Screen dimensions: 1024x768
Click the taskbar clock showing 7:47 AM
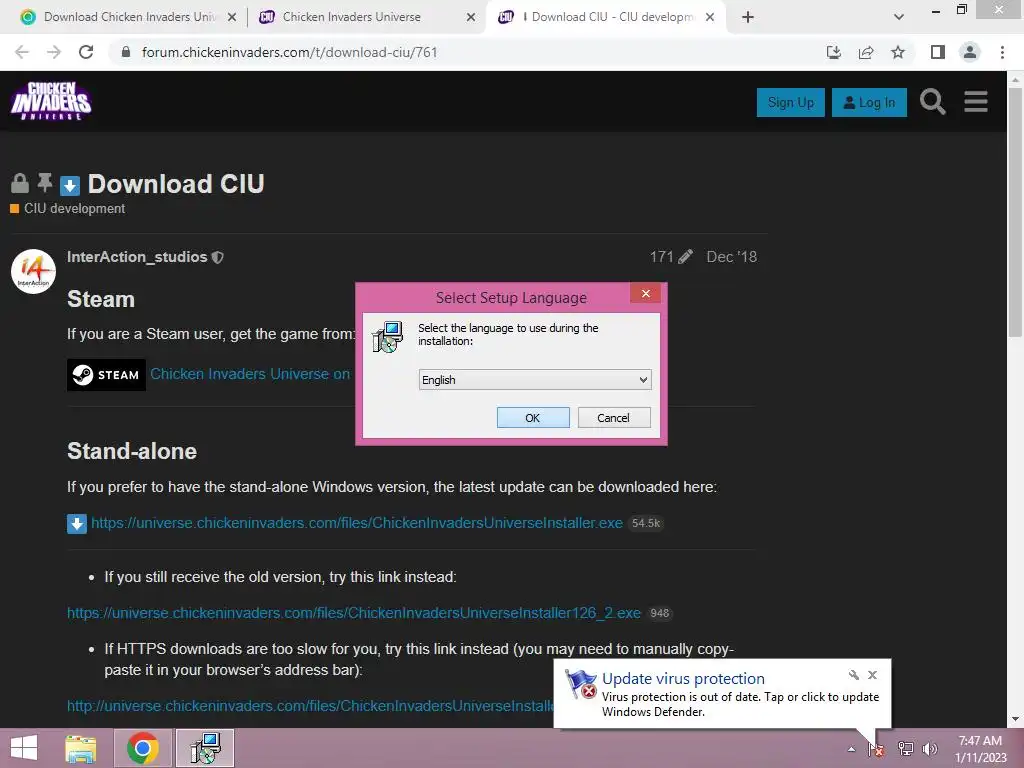[x=980, y=749]
